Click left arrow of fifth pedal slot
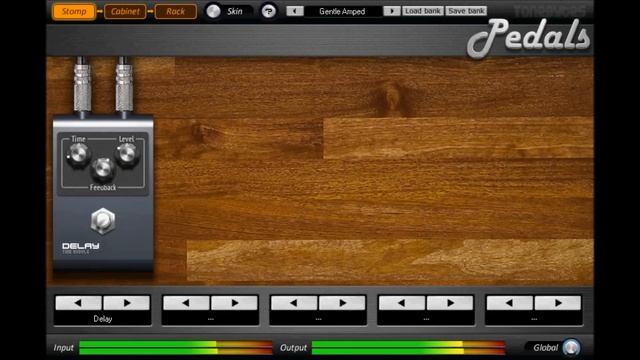640x360 pixels. point(509,303)
